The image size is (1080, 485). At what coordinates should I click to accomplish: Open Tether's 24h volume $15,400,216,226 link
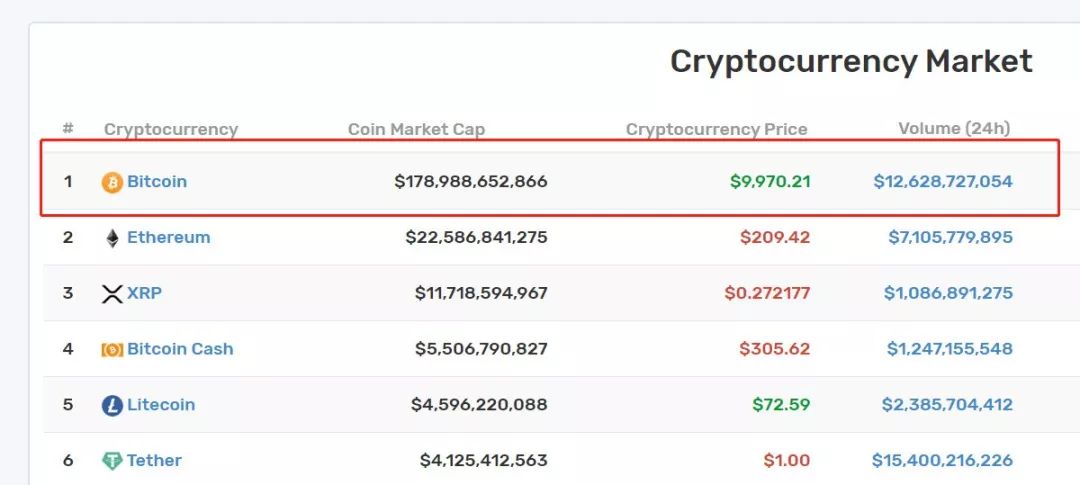point(942,460)
